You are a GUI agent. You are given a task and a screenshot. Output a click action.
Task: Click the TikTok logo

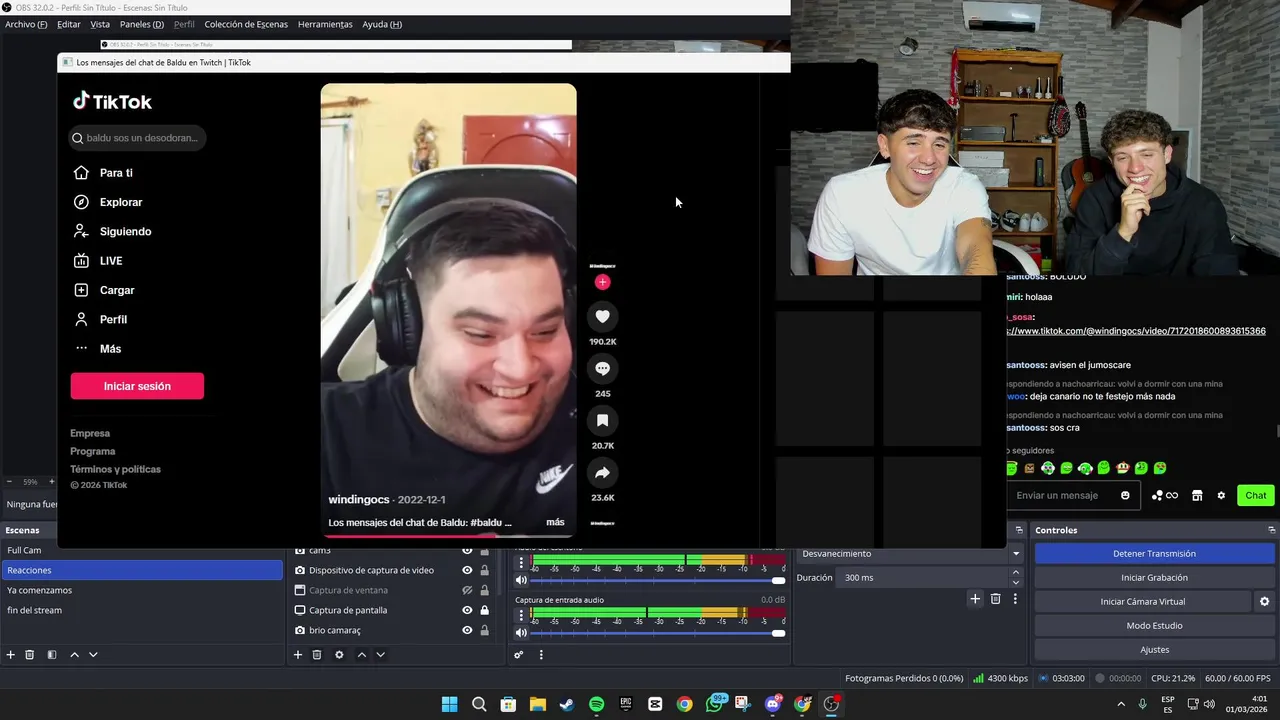tap(112, 101)
